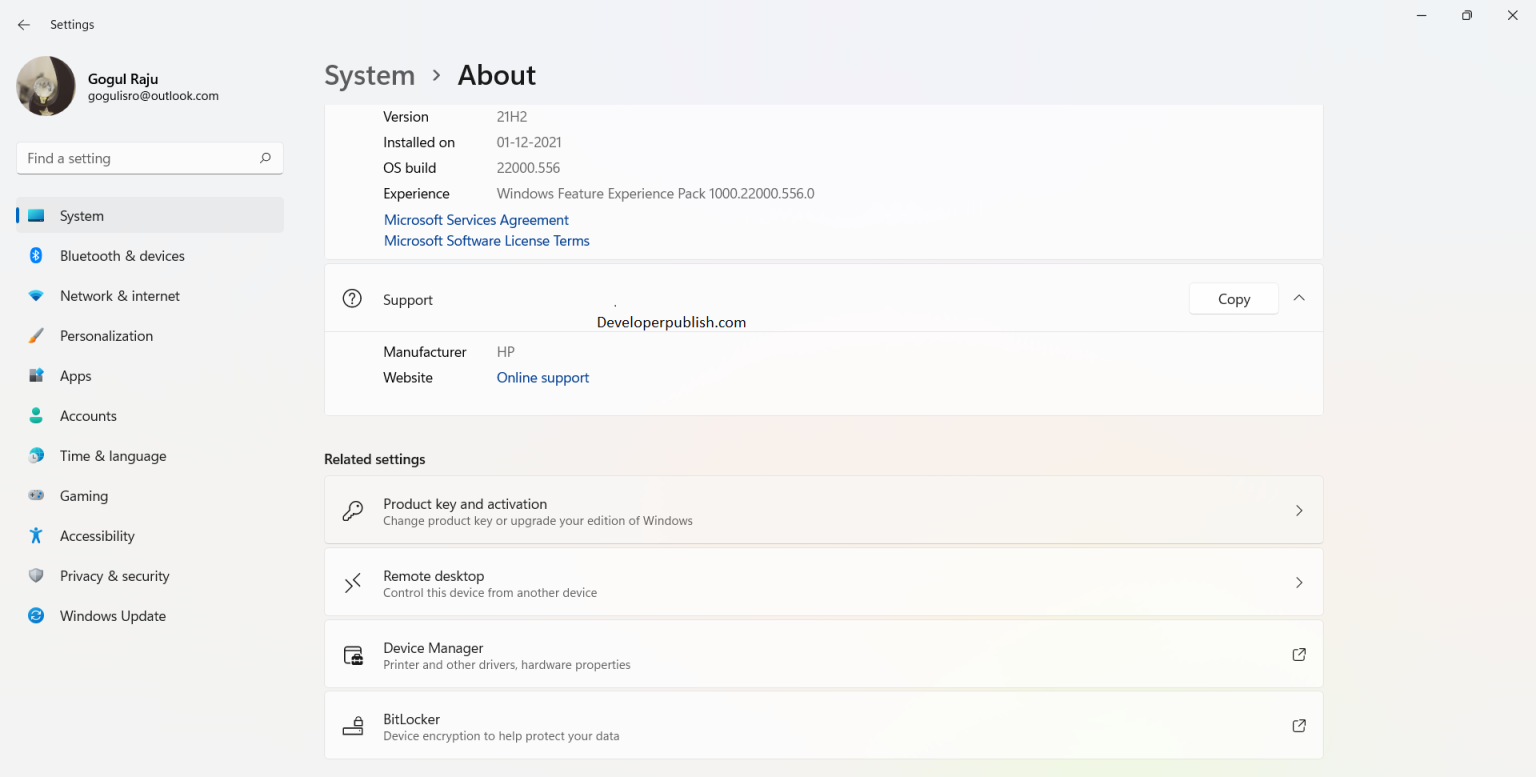The height and width of the screenshot is (777, 1536).
Task: Click the Personalization paintbrush icon
Action: [x=36, y=336]
